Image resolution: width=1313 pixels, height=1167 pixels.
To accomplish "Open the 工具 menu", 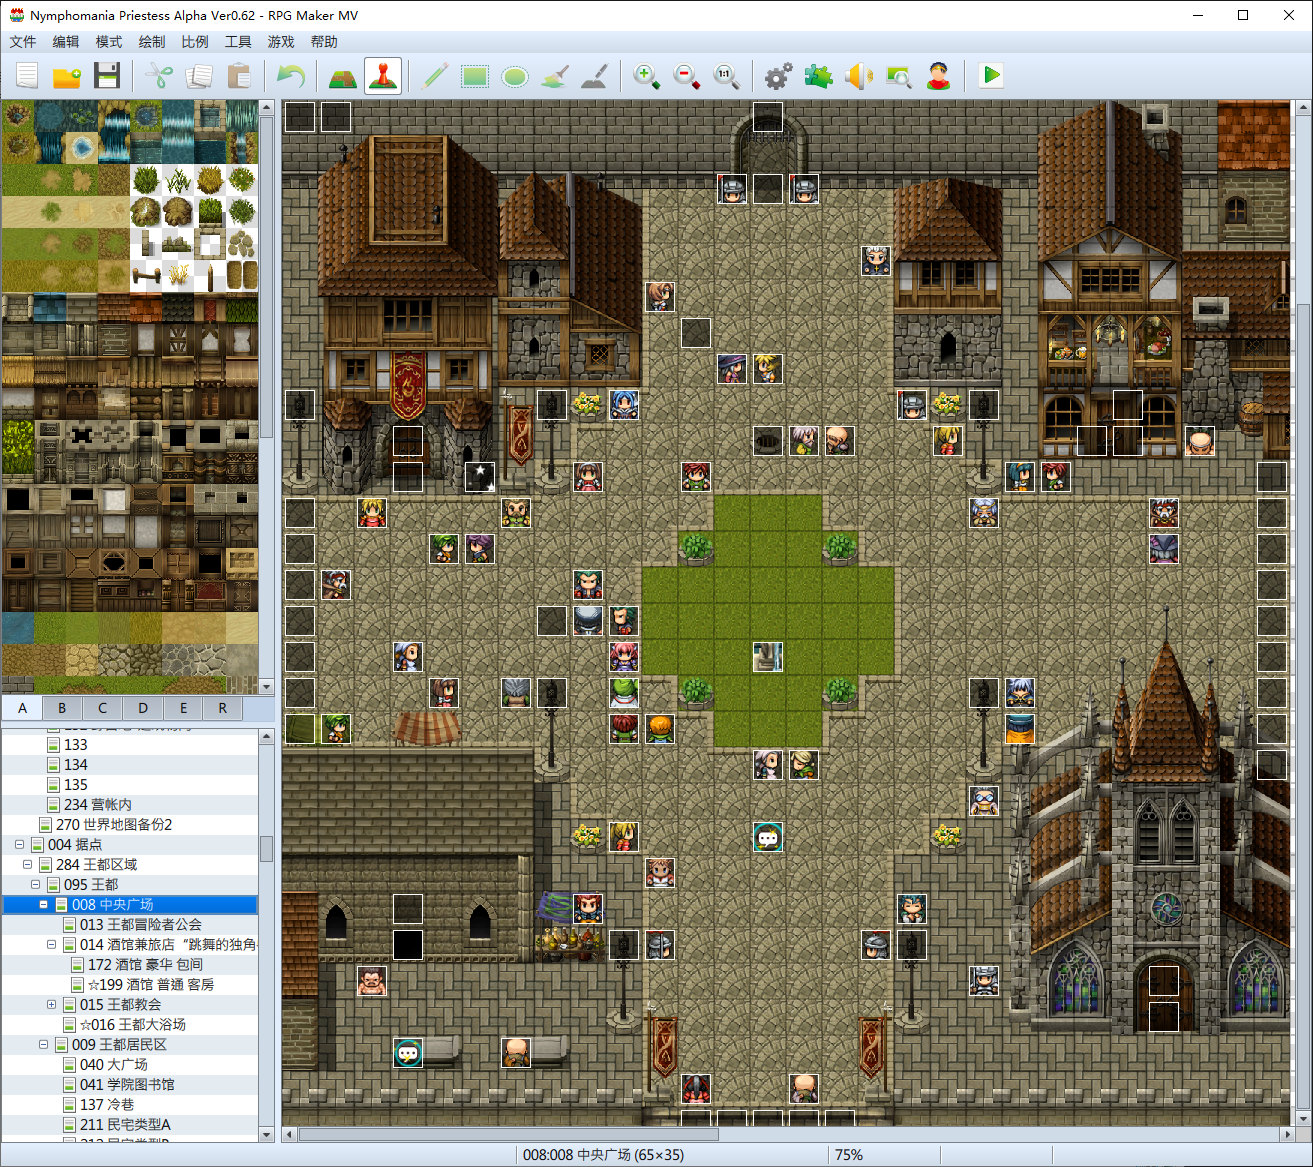I will coord(238,42).
